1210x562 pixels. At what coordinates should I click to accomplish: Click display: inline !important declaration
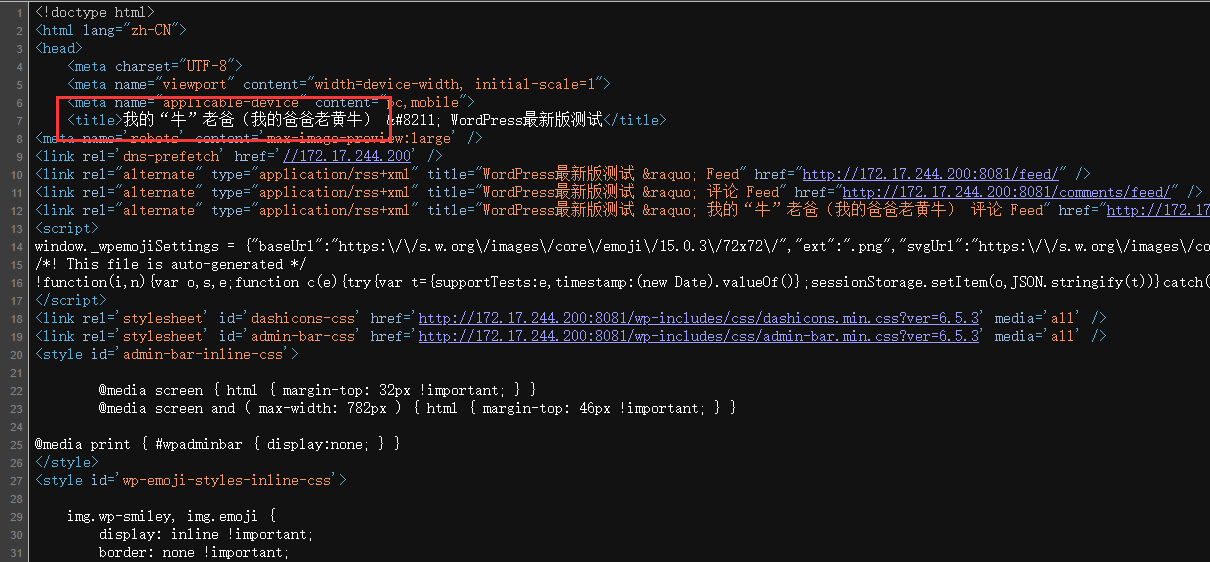[x=206, y=534]
